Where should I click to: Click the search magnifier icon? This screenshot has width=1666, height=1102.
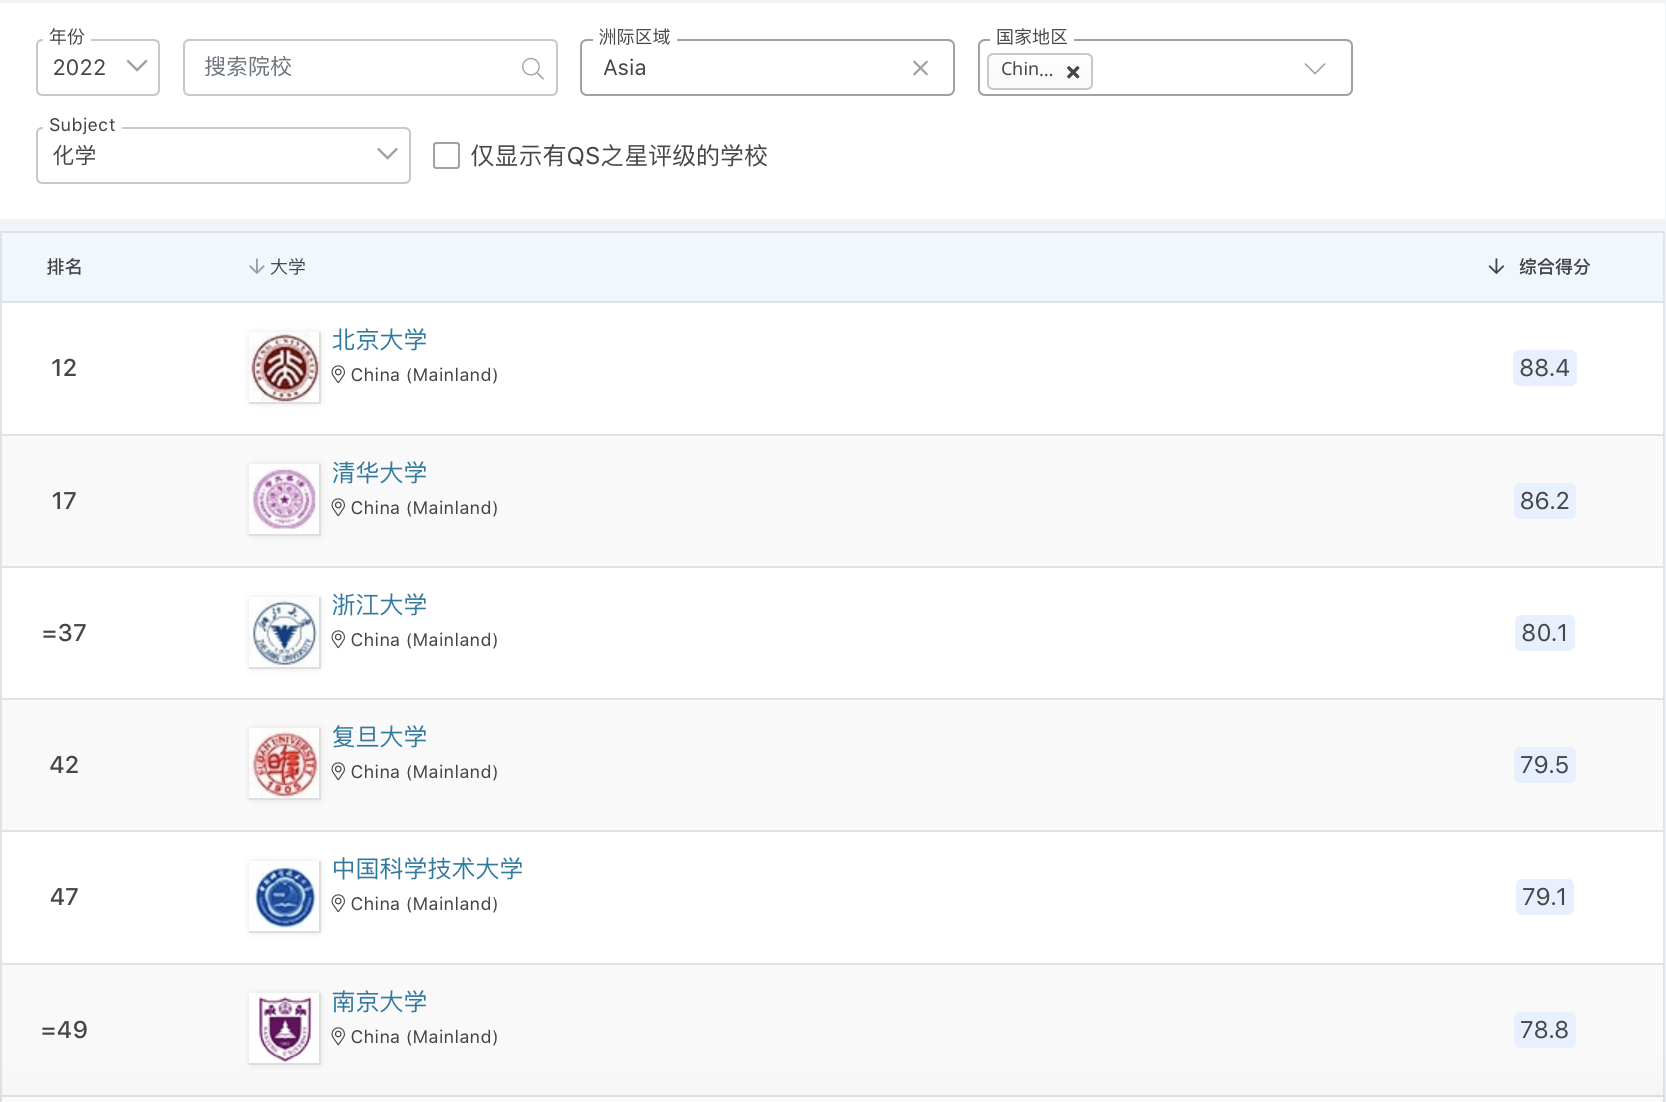coord(532,68)
